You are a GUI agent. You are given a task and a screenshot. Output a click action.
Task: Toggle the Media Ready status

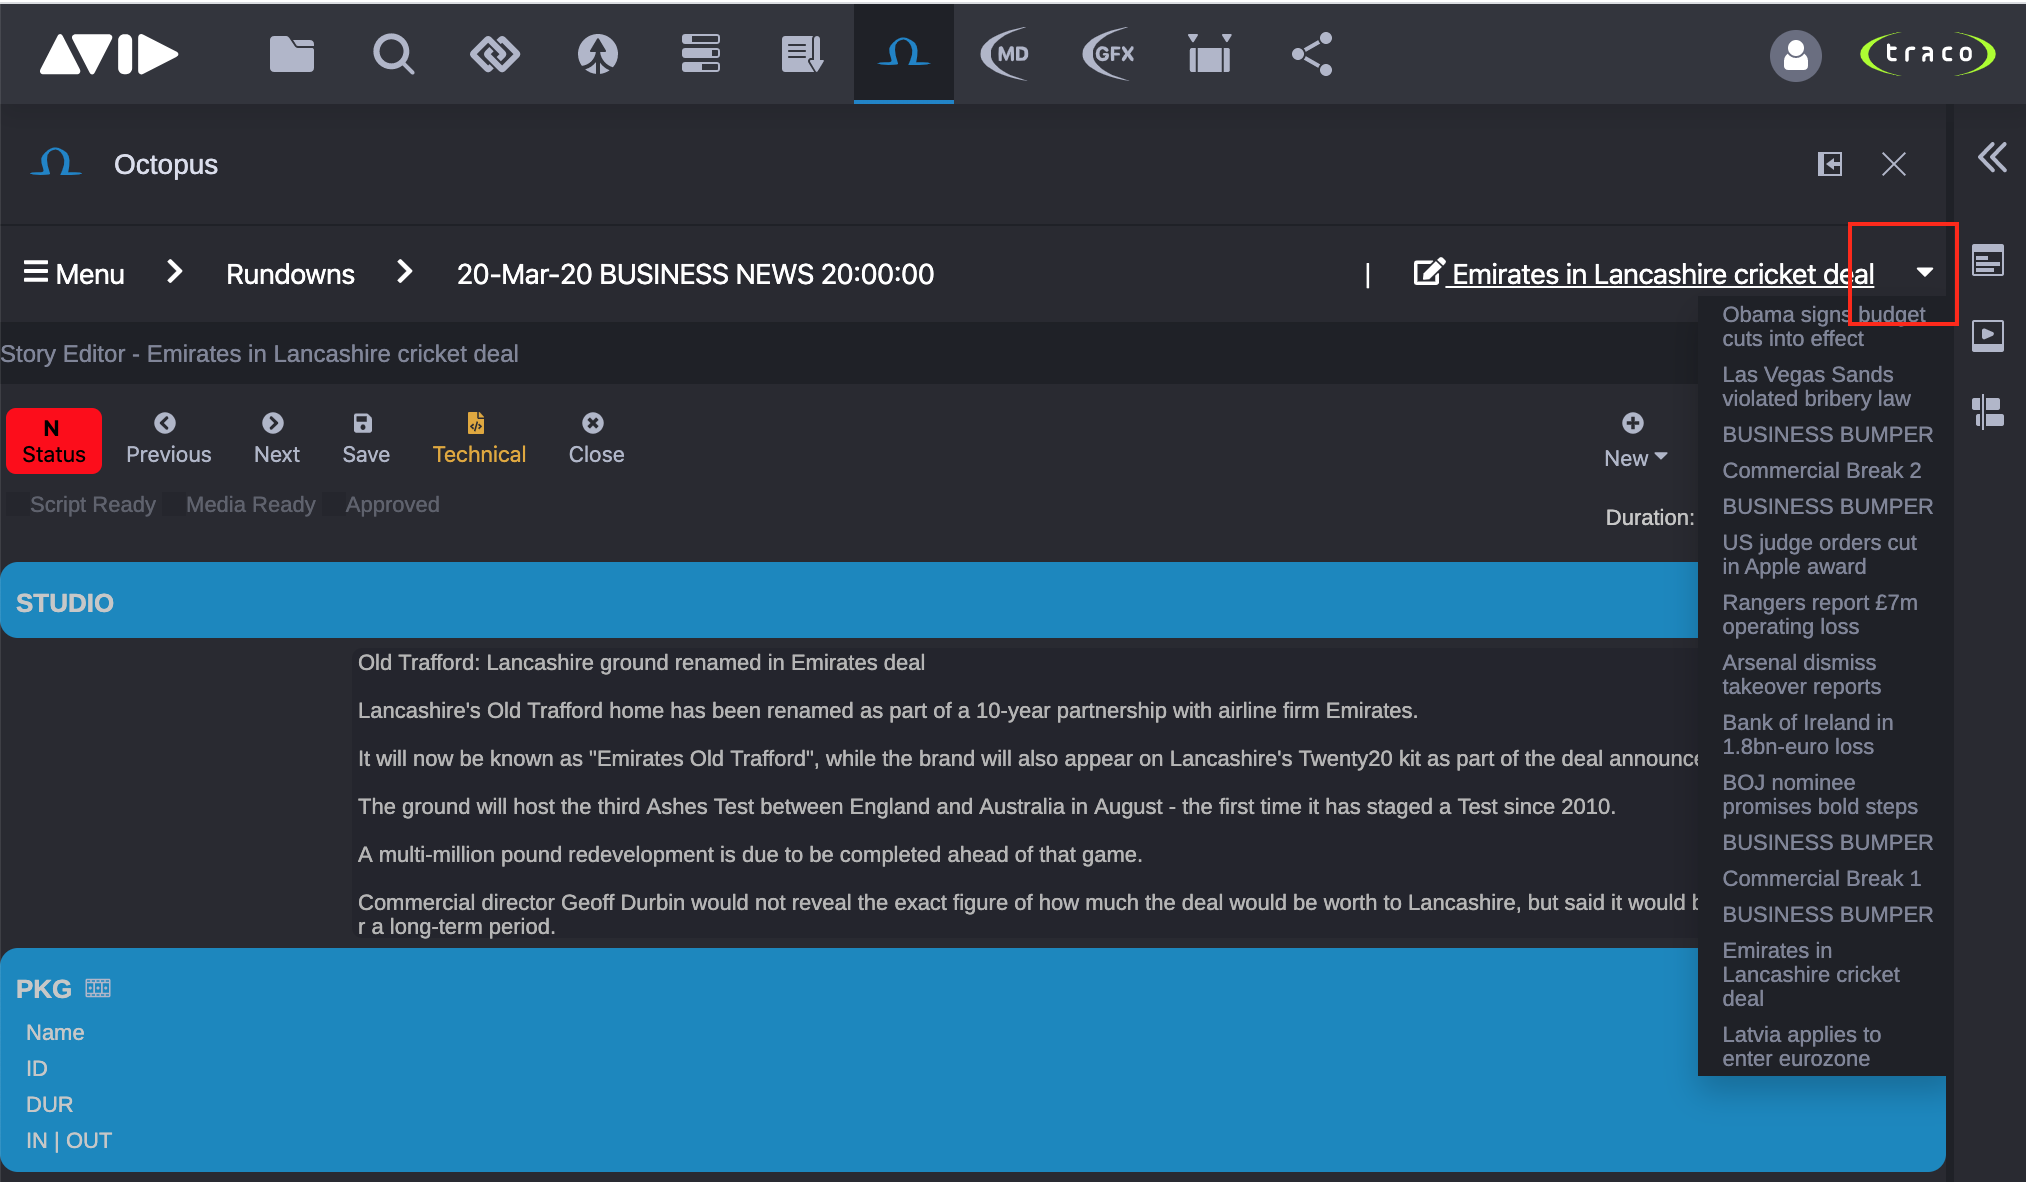pos(250,504)
